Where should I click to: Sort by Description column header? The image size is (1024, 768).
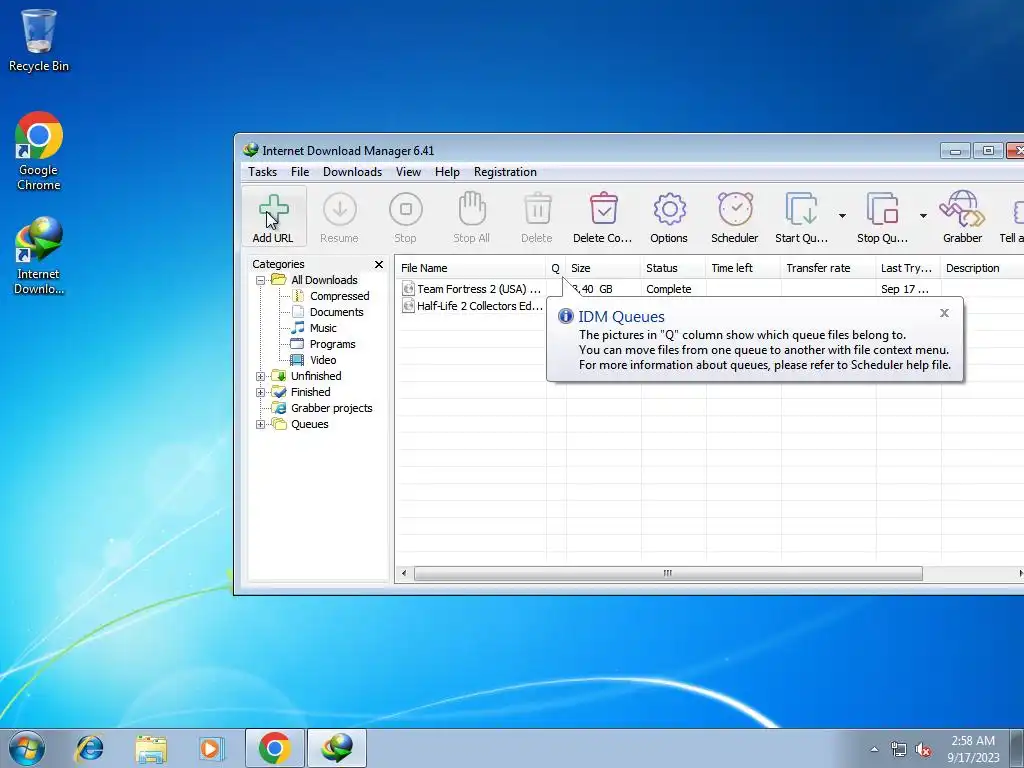pos(982,268)
